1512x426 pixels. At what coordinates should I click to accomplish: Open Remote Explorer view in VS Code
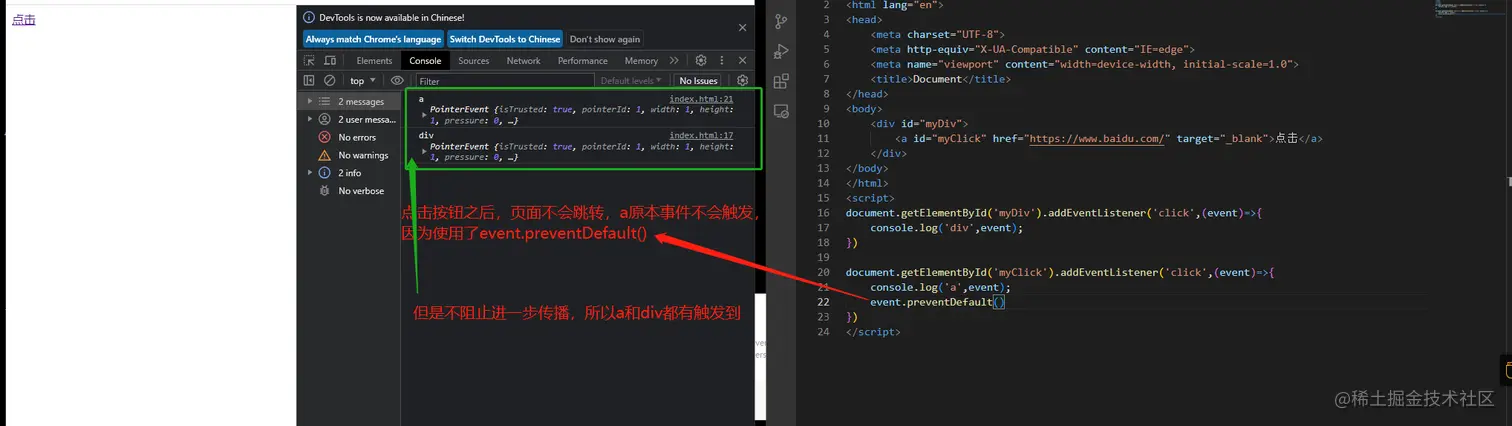tap(781, 111)
